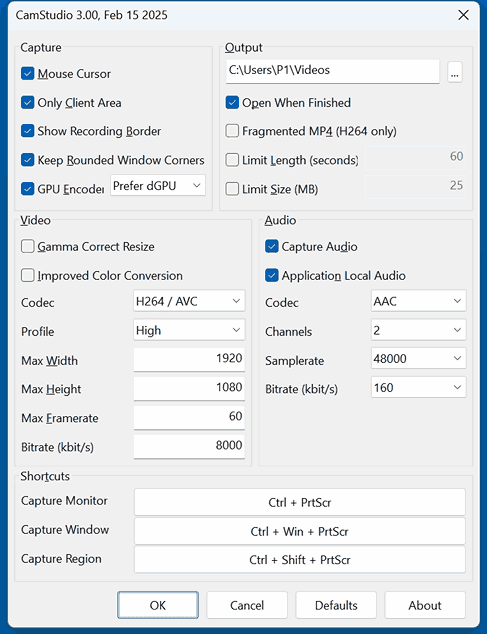487x634 pixels.
Task: Uncheck Application Local Audio
Action: pos(272,275)
